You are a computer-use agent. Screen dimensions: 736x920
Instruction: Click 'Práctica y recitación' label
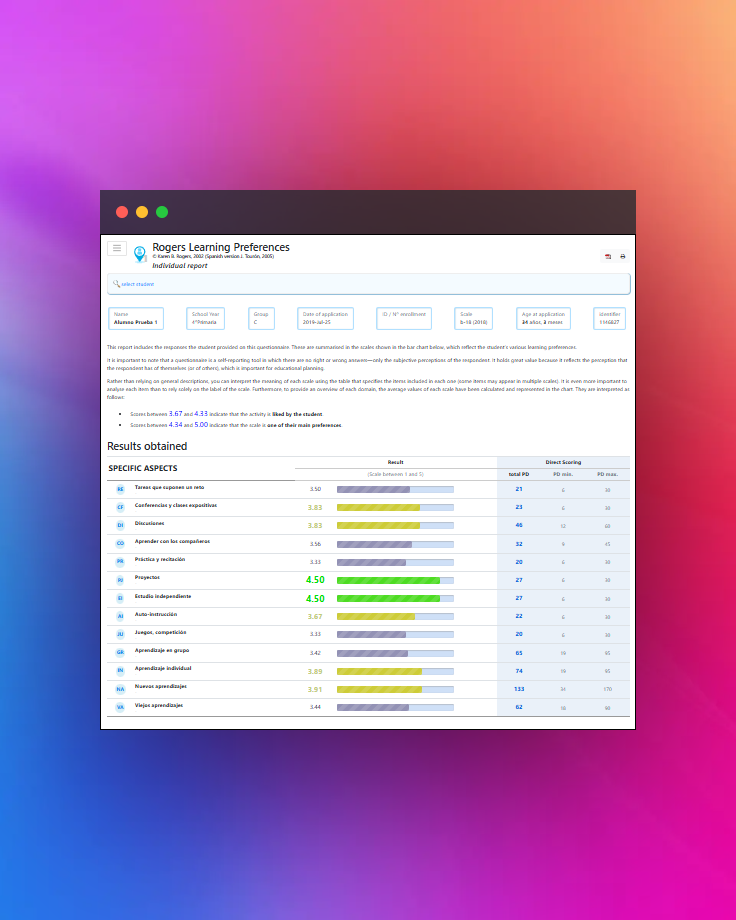click(x=160, y=560)
